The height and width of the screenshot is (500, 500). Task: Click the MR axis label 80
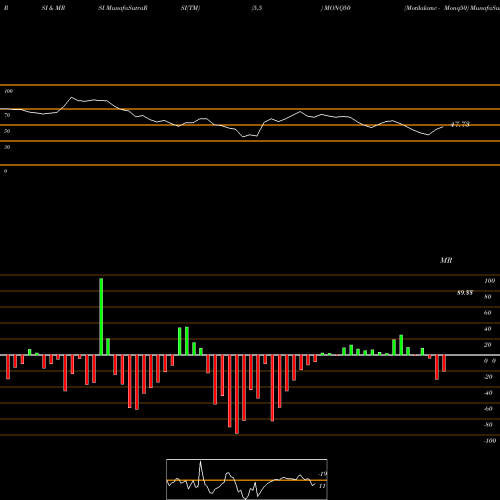488,297
